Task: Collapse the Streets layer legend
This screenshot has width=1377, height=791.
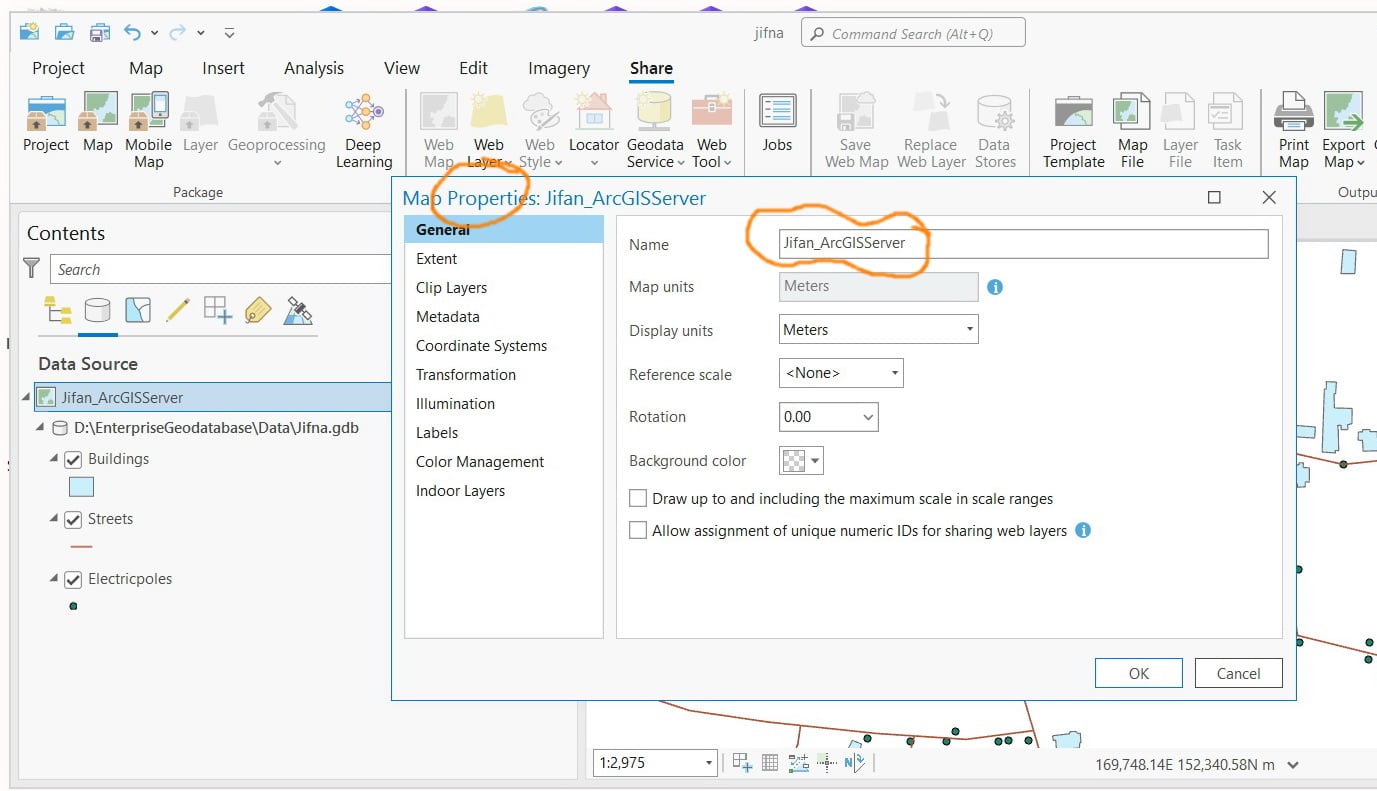Action: [54, 519]
